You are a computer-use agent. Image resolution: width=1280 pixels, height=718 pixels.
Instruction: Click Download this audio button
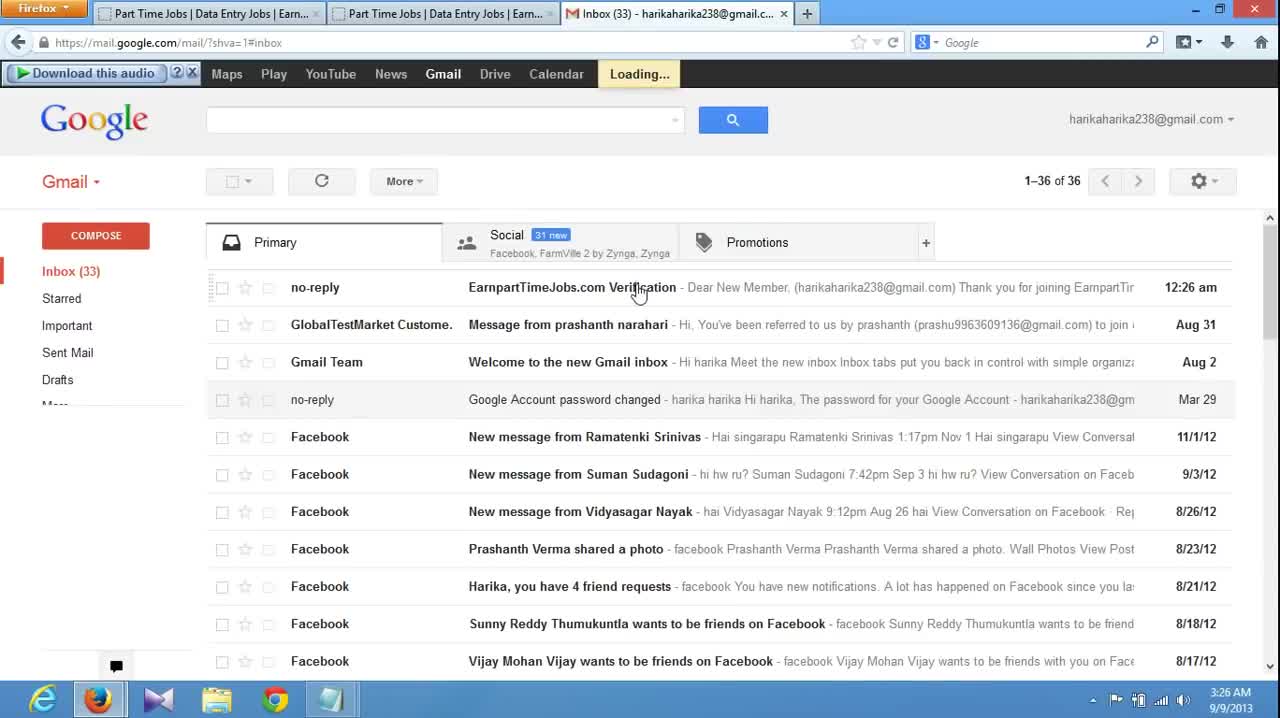pyautogui.click(x=86, y=73)
